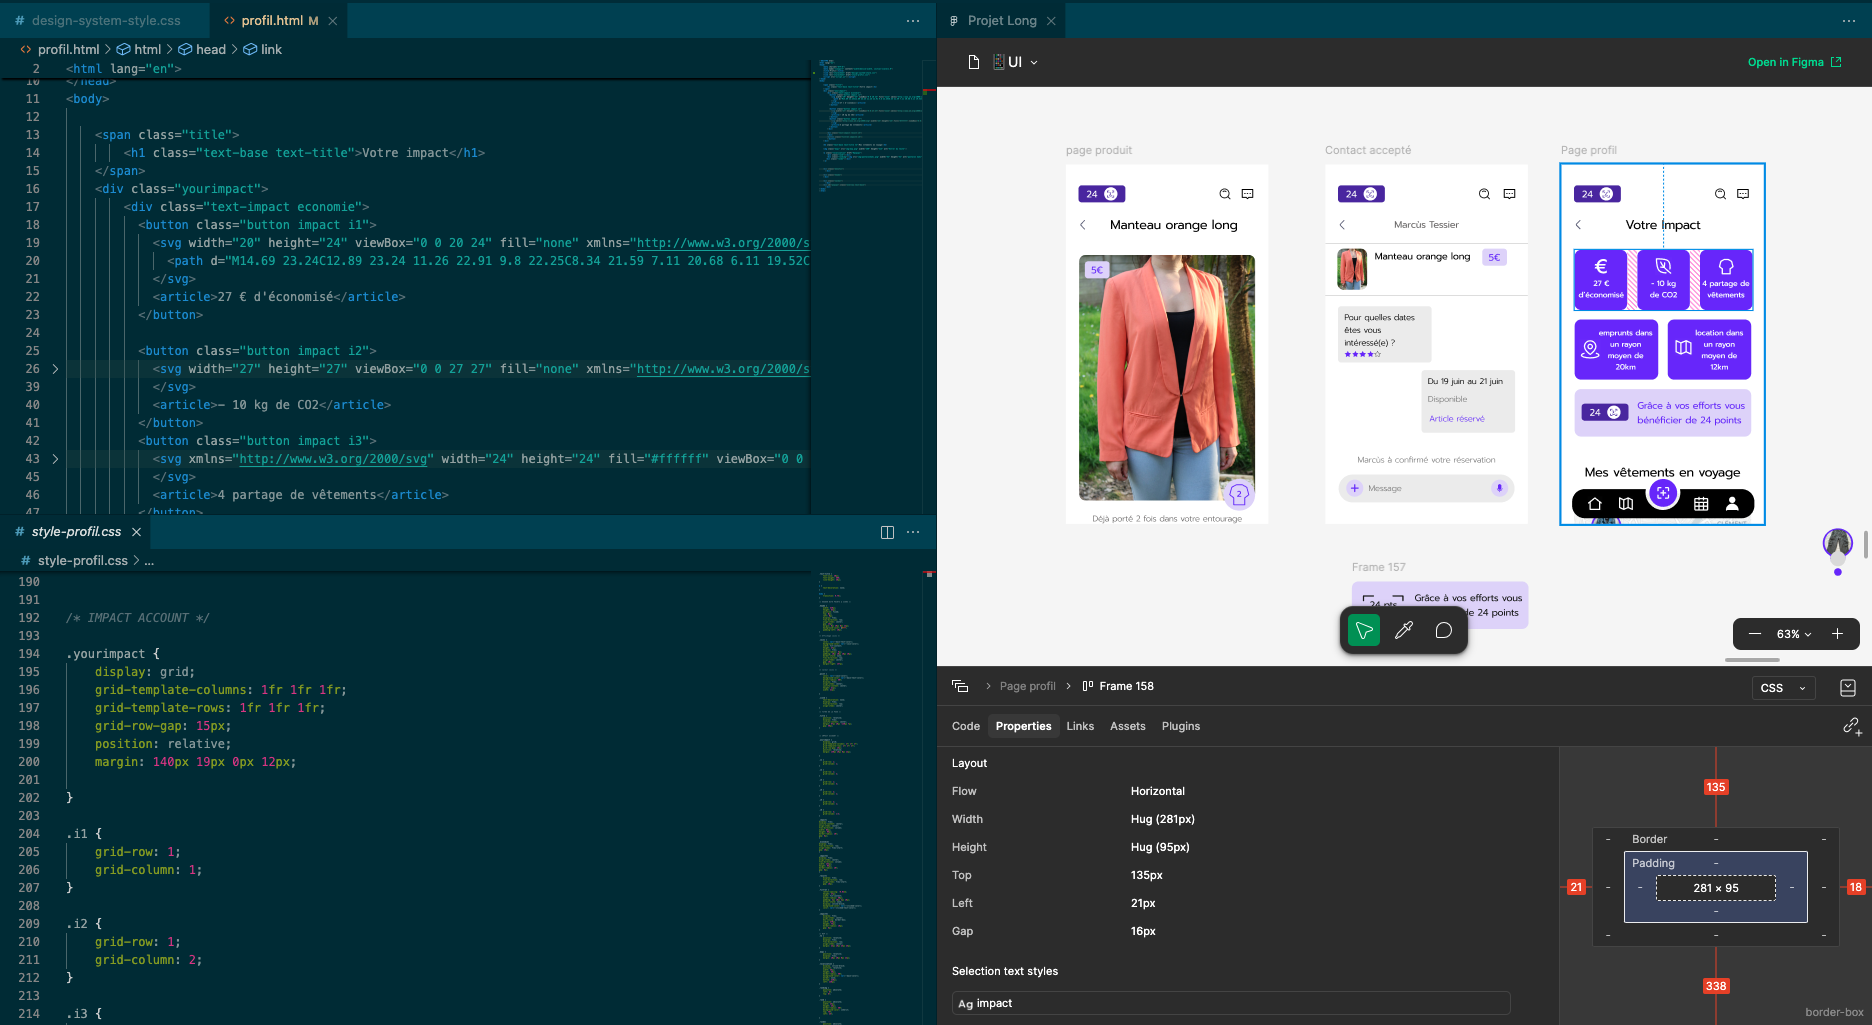Open the 63% zoom level dropdown
The width and height of the screenshot is (1872, 1025).
(1795, 633)
